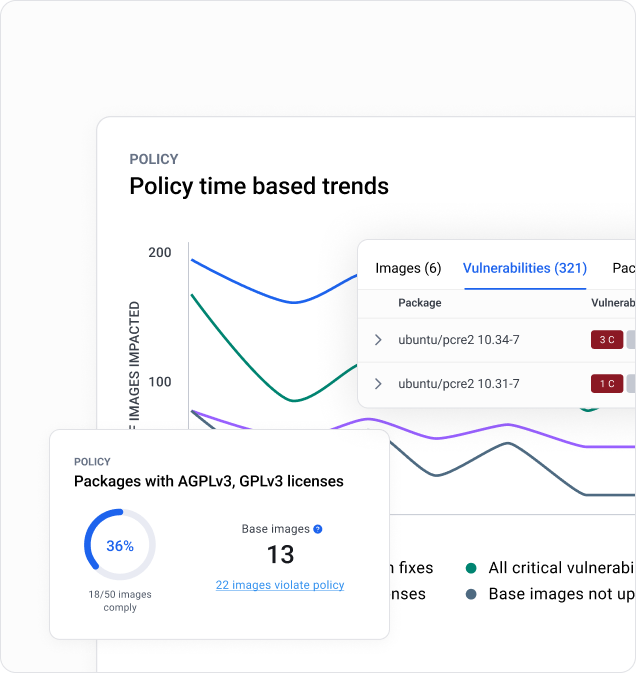Click the info icon beside Base images

click(x=318, y=529)
